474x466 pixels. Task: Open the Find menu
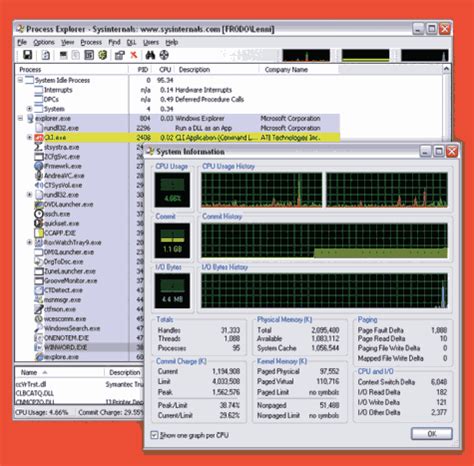[x=114, y=42]
